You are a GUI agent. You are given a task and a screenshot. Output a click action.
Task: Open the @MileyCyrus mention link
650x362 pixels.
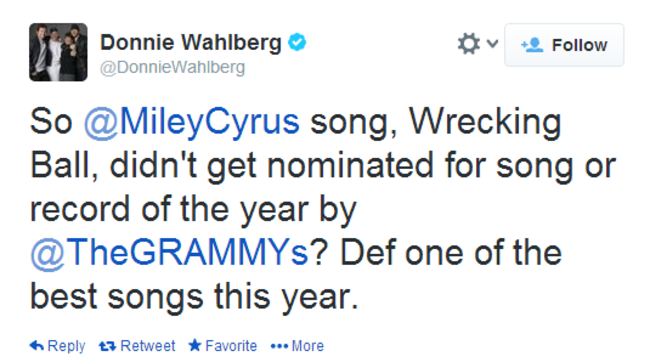(192, 122)
